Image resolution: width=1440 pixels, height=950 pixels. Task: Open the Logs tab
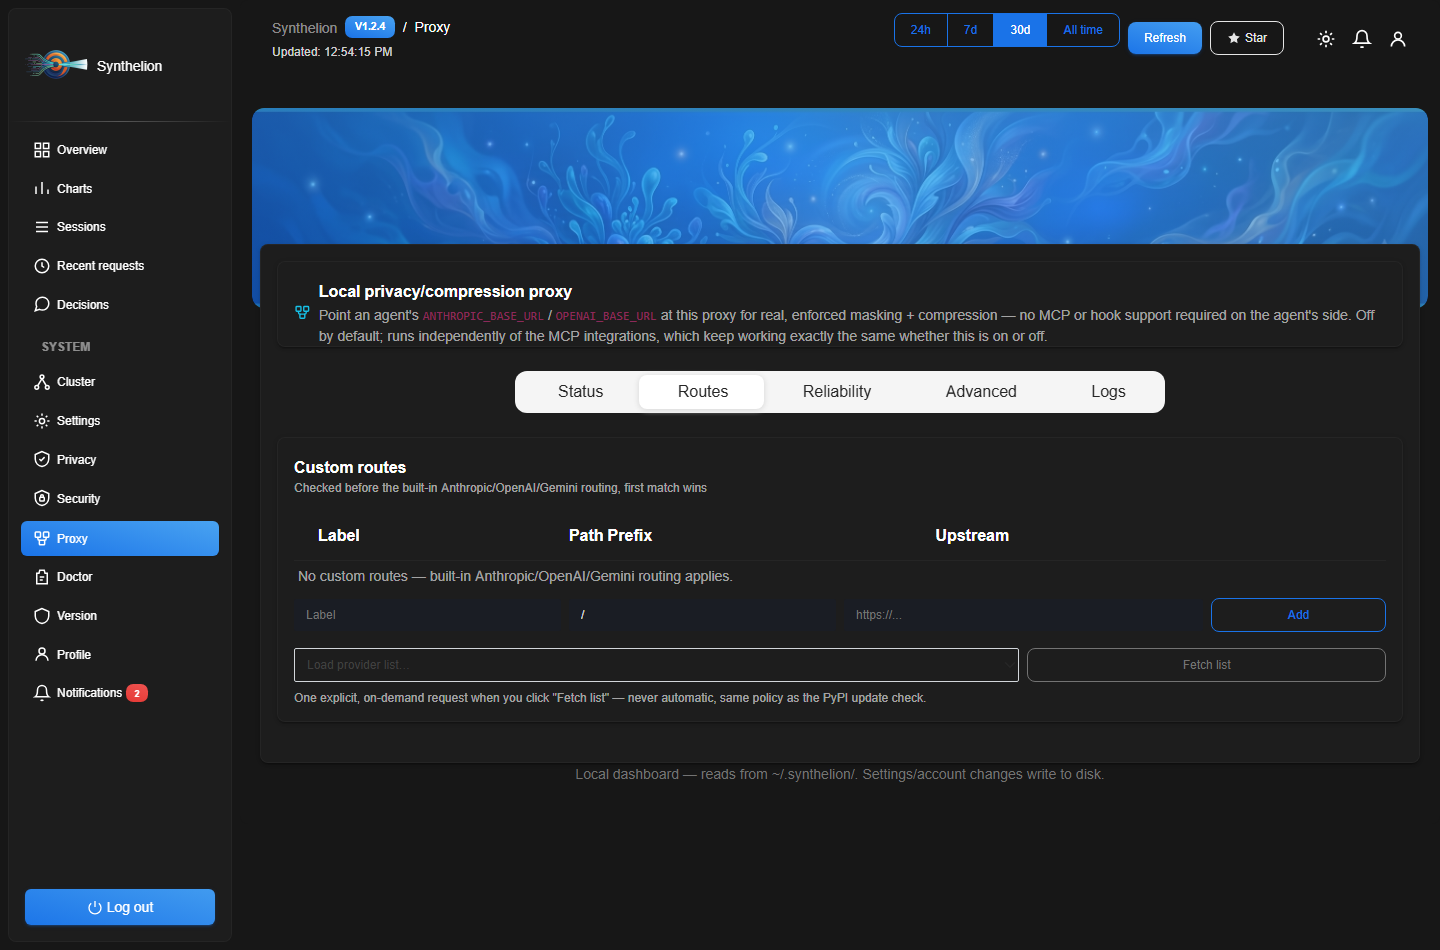[x=1108, y=392]
